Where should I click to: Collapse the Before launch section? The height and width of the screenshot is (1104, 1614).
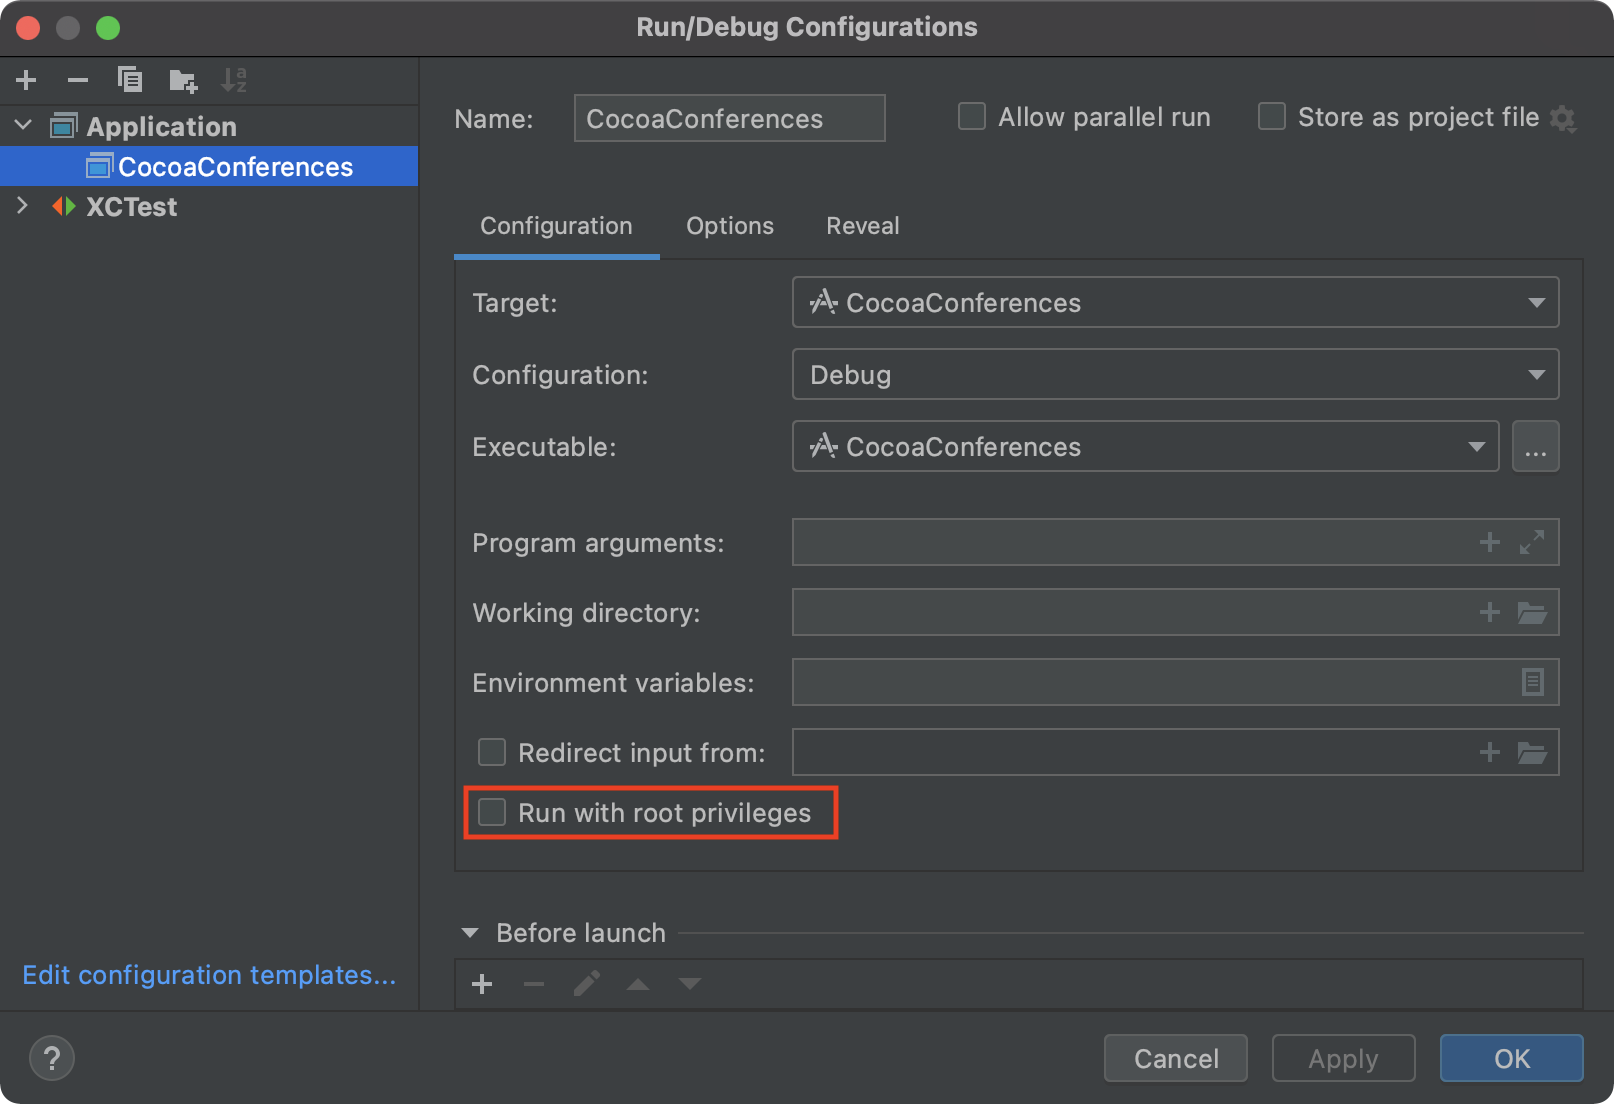[470, 933]
